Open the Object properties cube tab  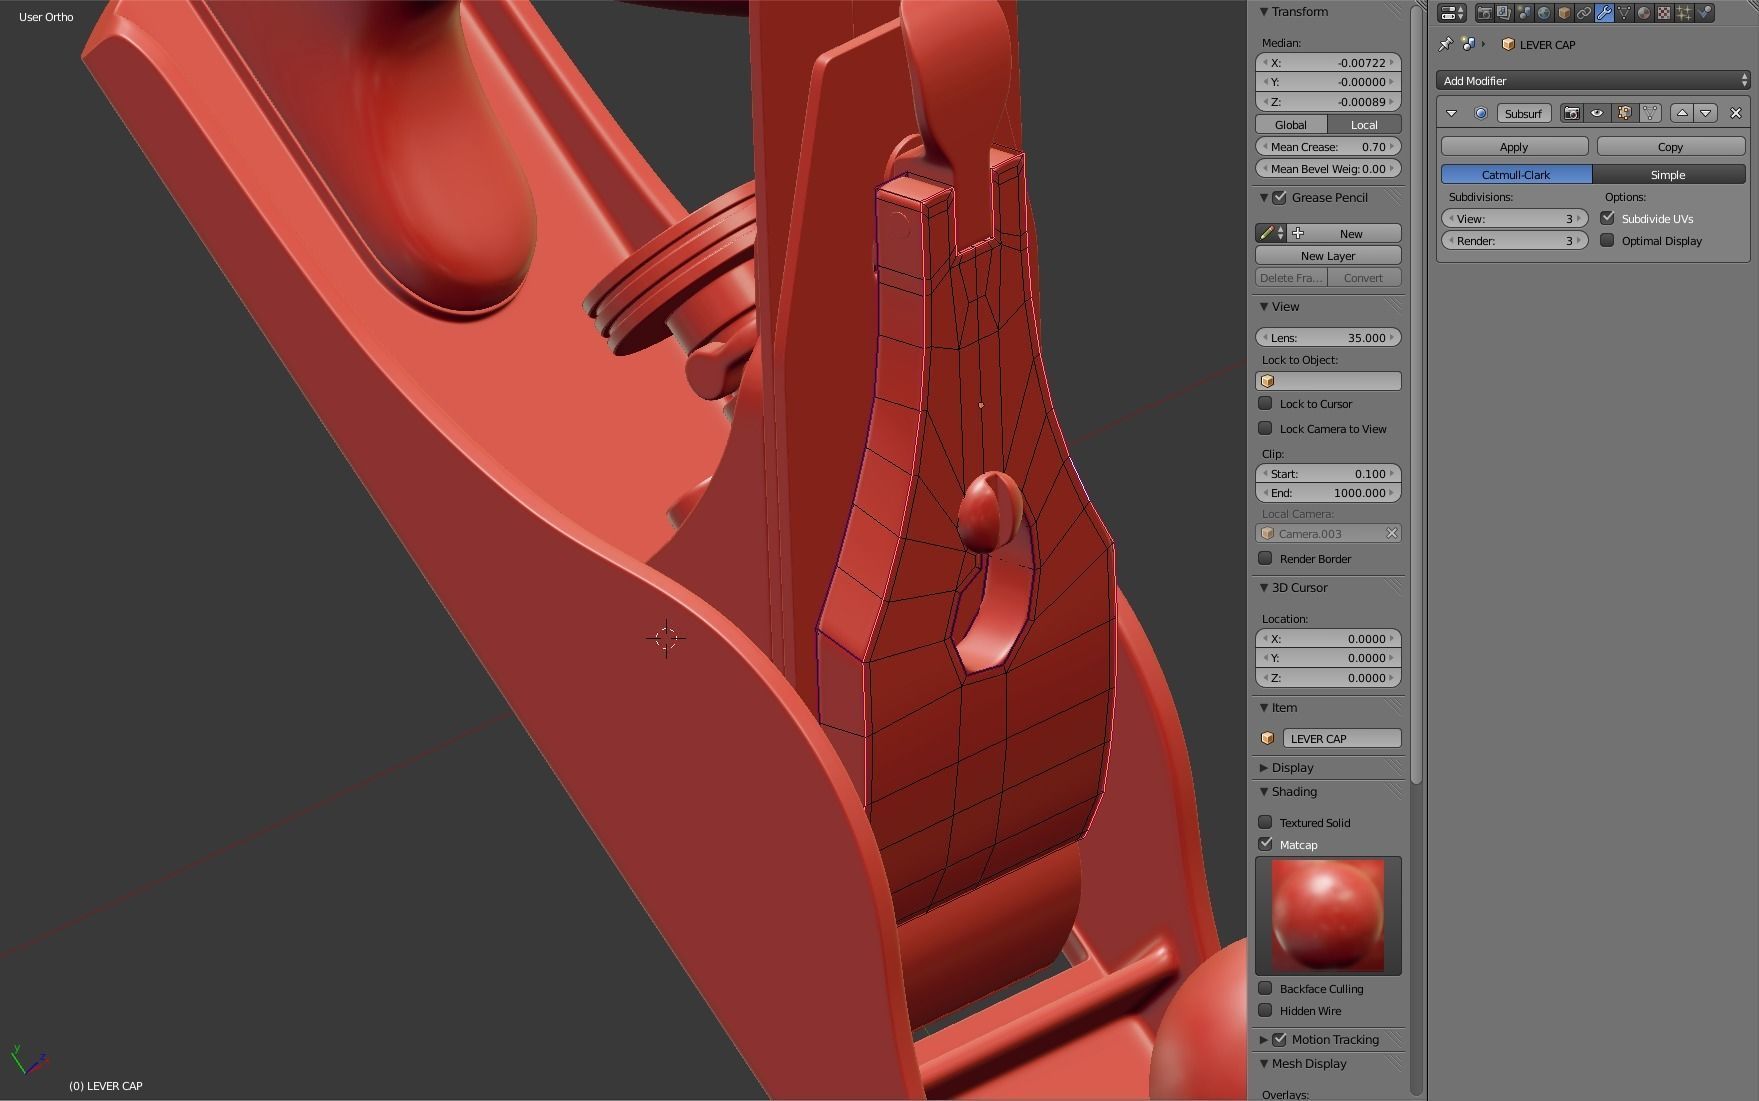pyautogui.click(x=1564, y=13)
